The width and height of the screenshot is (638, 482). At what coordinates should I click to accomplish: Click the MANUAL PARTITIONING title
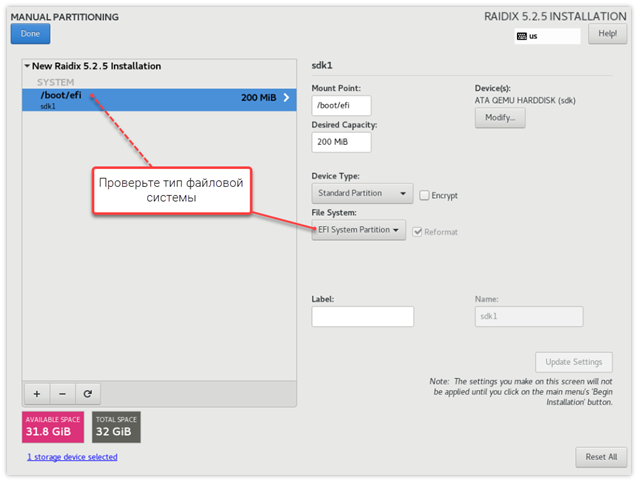pos(65,17)
